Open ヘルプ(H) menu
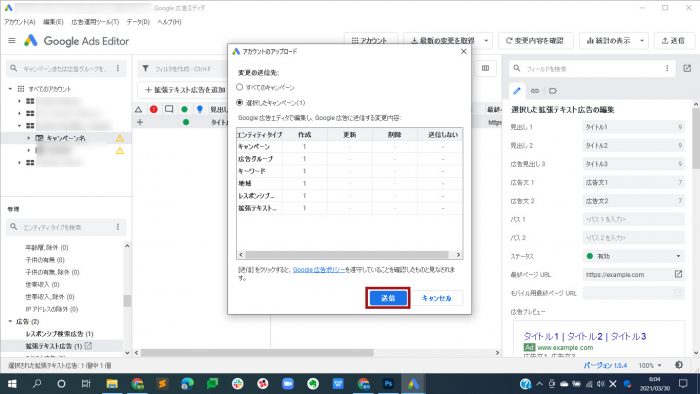The width and height of the screenshot is (700, 394). (x=169, y=22)
